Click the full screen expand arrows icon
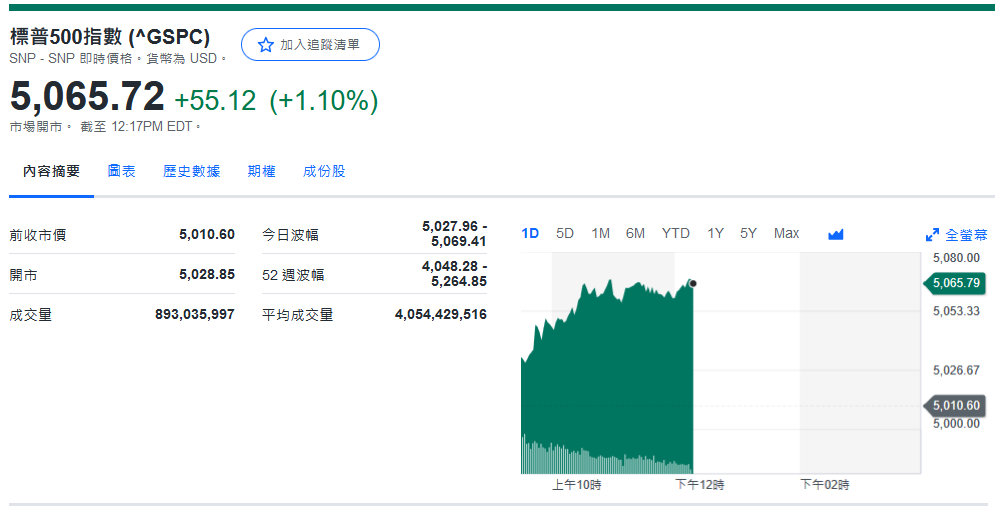 click(932, 235)
